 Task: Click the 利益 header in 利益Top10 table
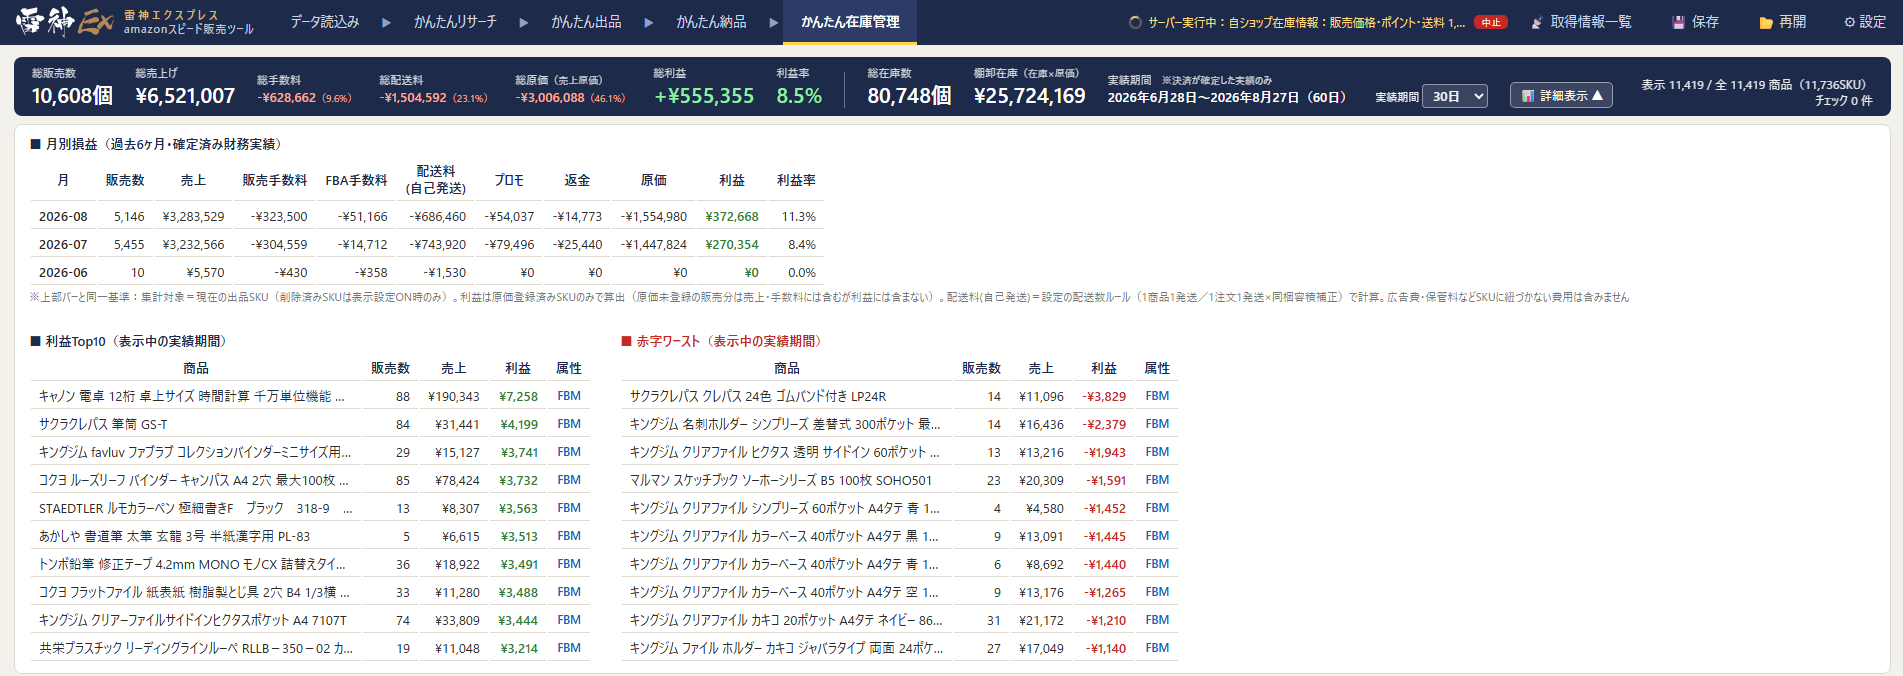pos(518,368)
